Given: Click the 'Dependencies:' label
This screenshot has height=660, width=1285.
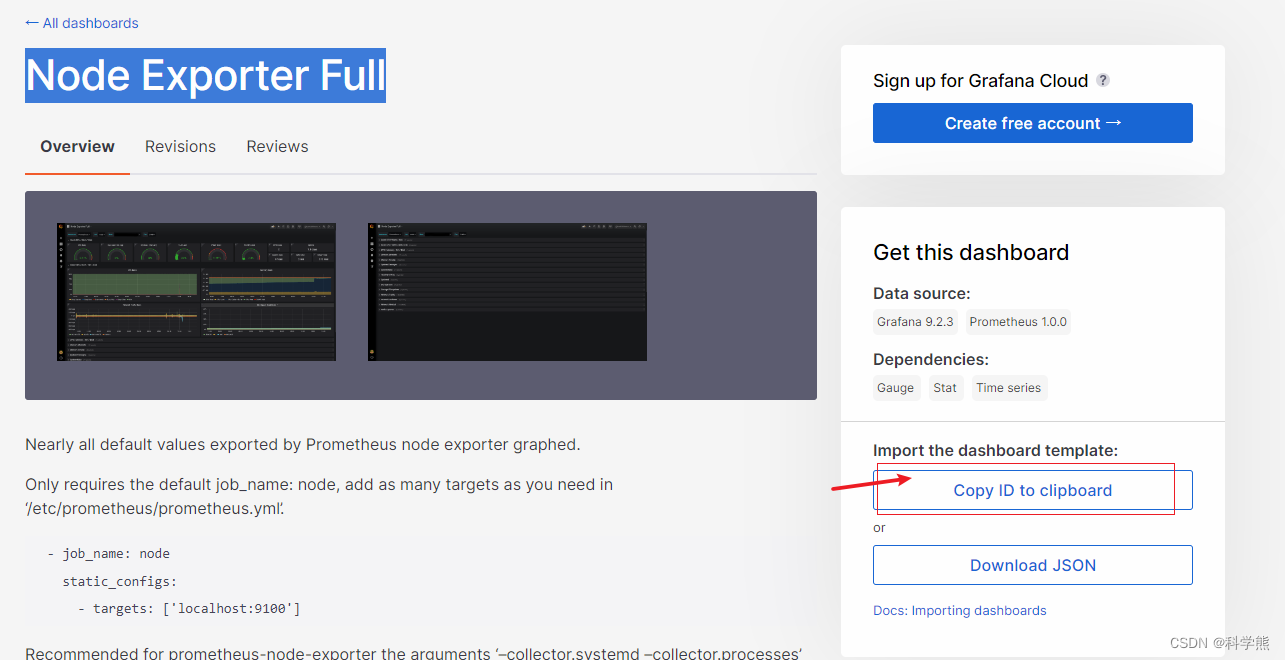Looking at the screenshot, I should point(931,359).
